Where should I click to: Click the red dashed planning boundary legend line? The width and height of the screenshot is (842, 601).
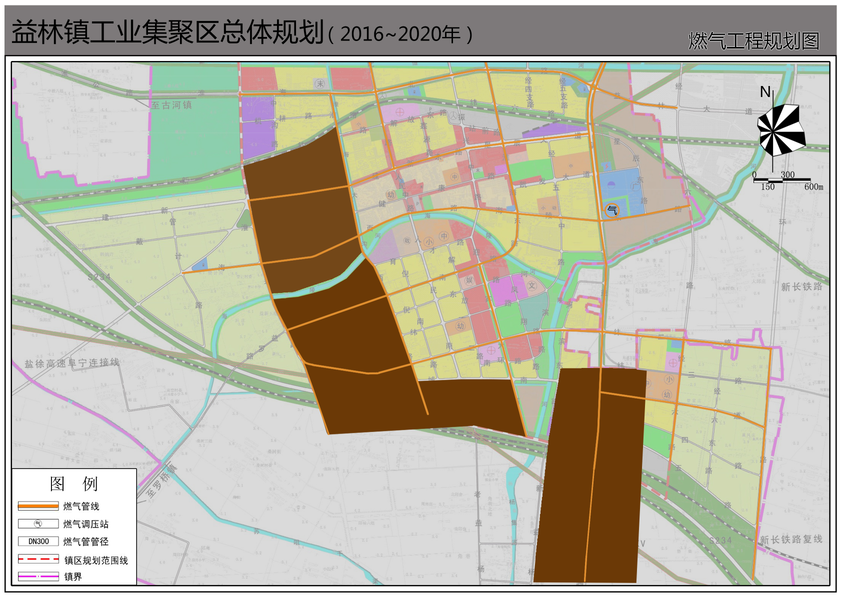(38, 559)
